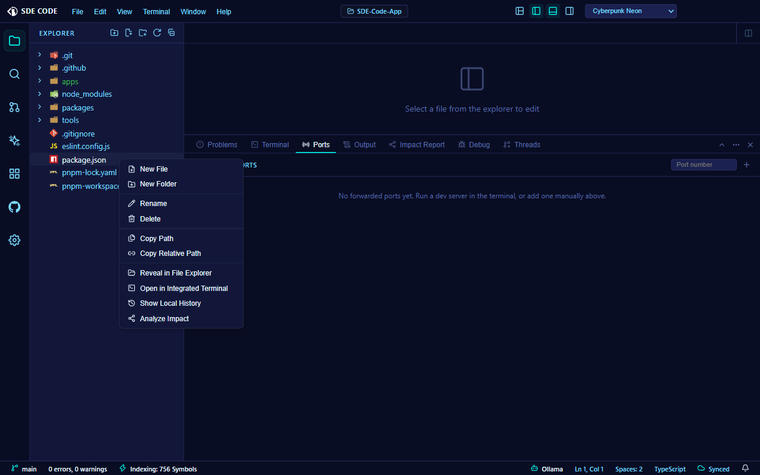Open the Search view in the activity bar
The width and height of the screenshot is (760, 475).
[x=14, y=74]
